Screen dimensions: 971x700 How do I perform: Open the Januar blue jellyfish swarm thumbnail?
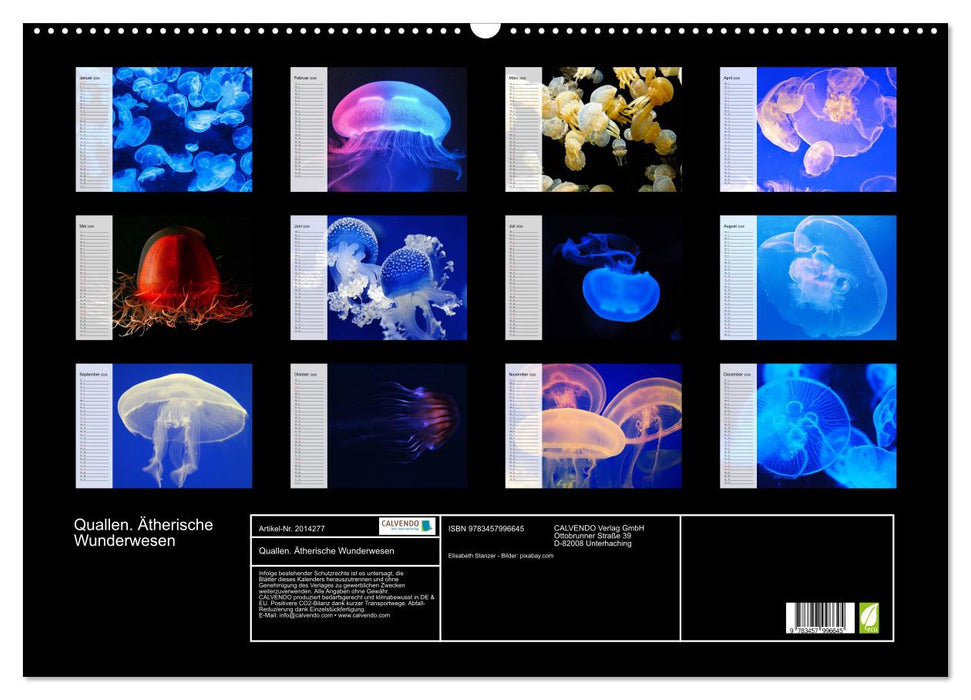click(x=181, y=129)
